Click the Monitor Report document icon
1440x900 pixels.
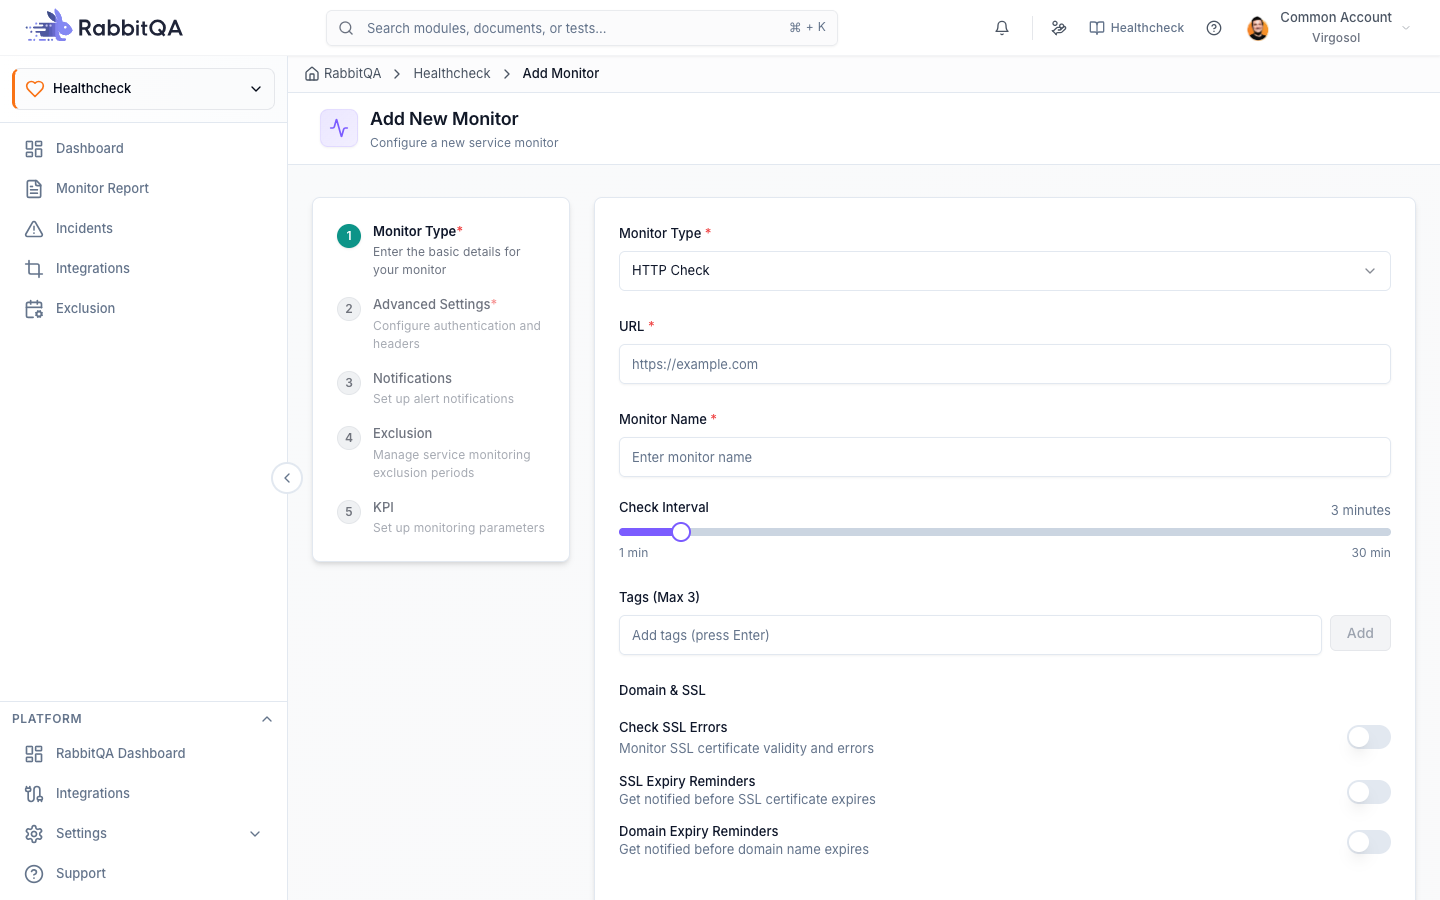34,188
